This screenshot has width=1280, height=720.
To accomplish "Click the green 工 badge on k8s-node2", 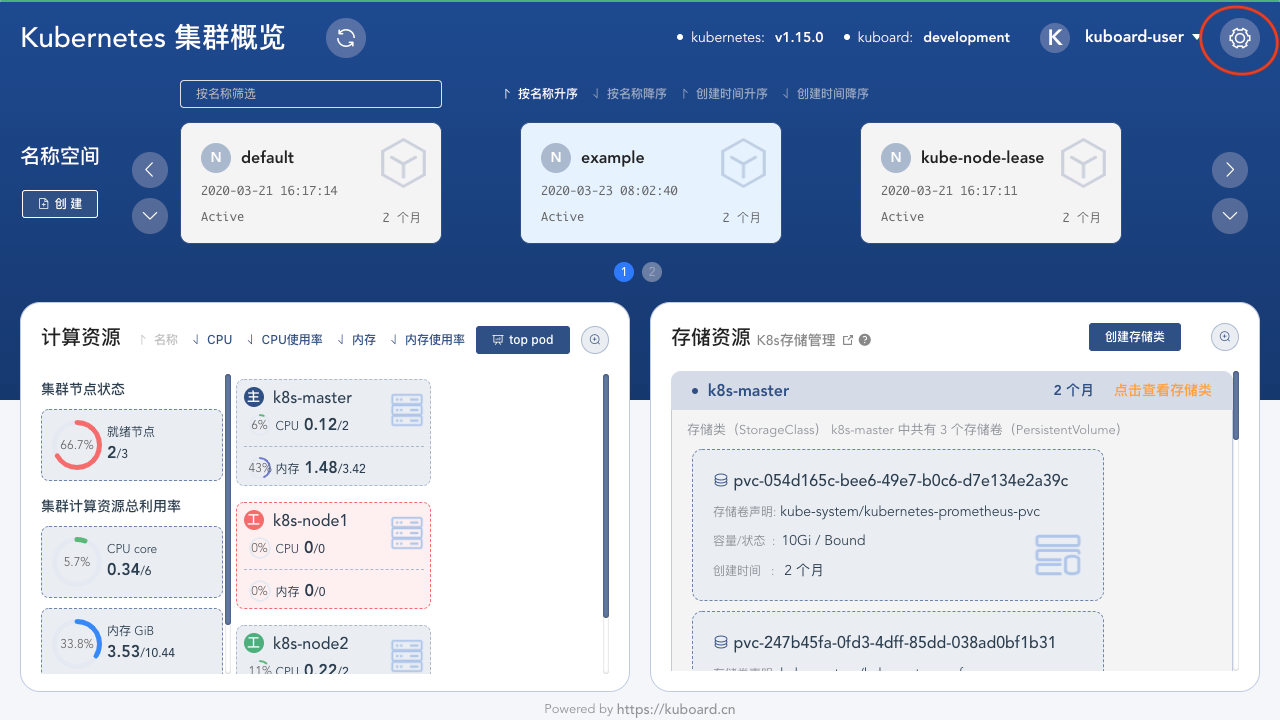I will pyautogui.click(x=254, y=643).
